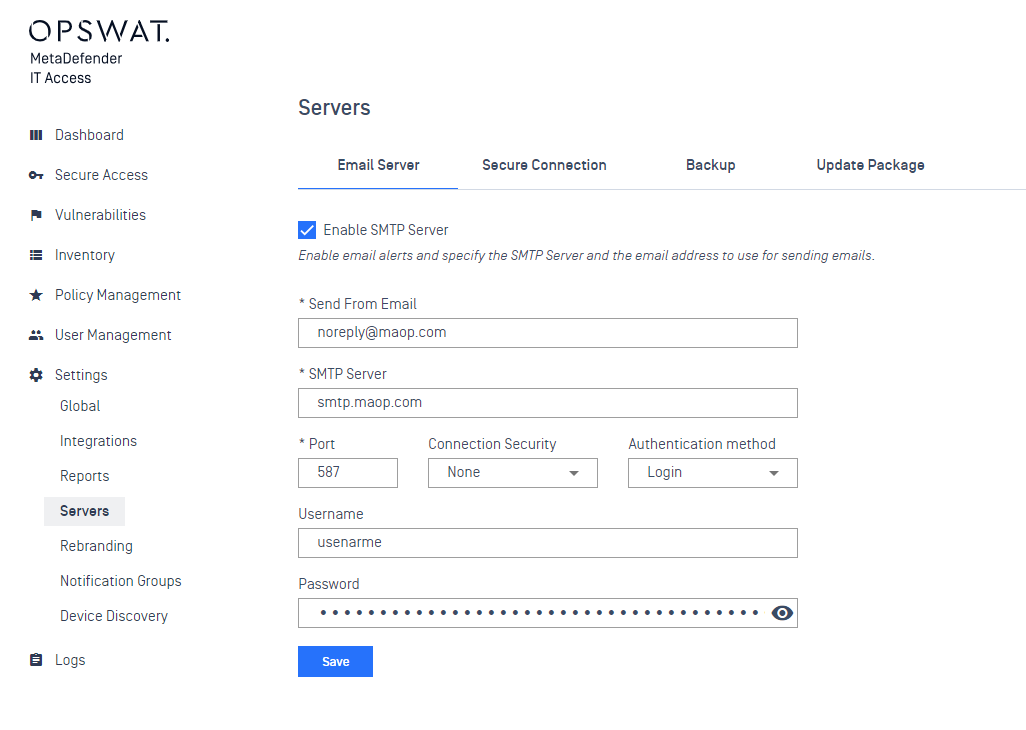1026x730 pixels.
Task: Open Notification Groups settings
Action: (120, 581)
